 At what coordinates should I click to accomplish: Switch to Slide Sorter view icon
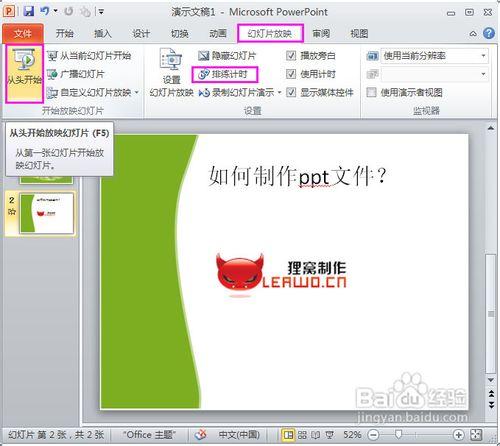pos(302,435)
